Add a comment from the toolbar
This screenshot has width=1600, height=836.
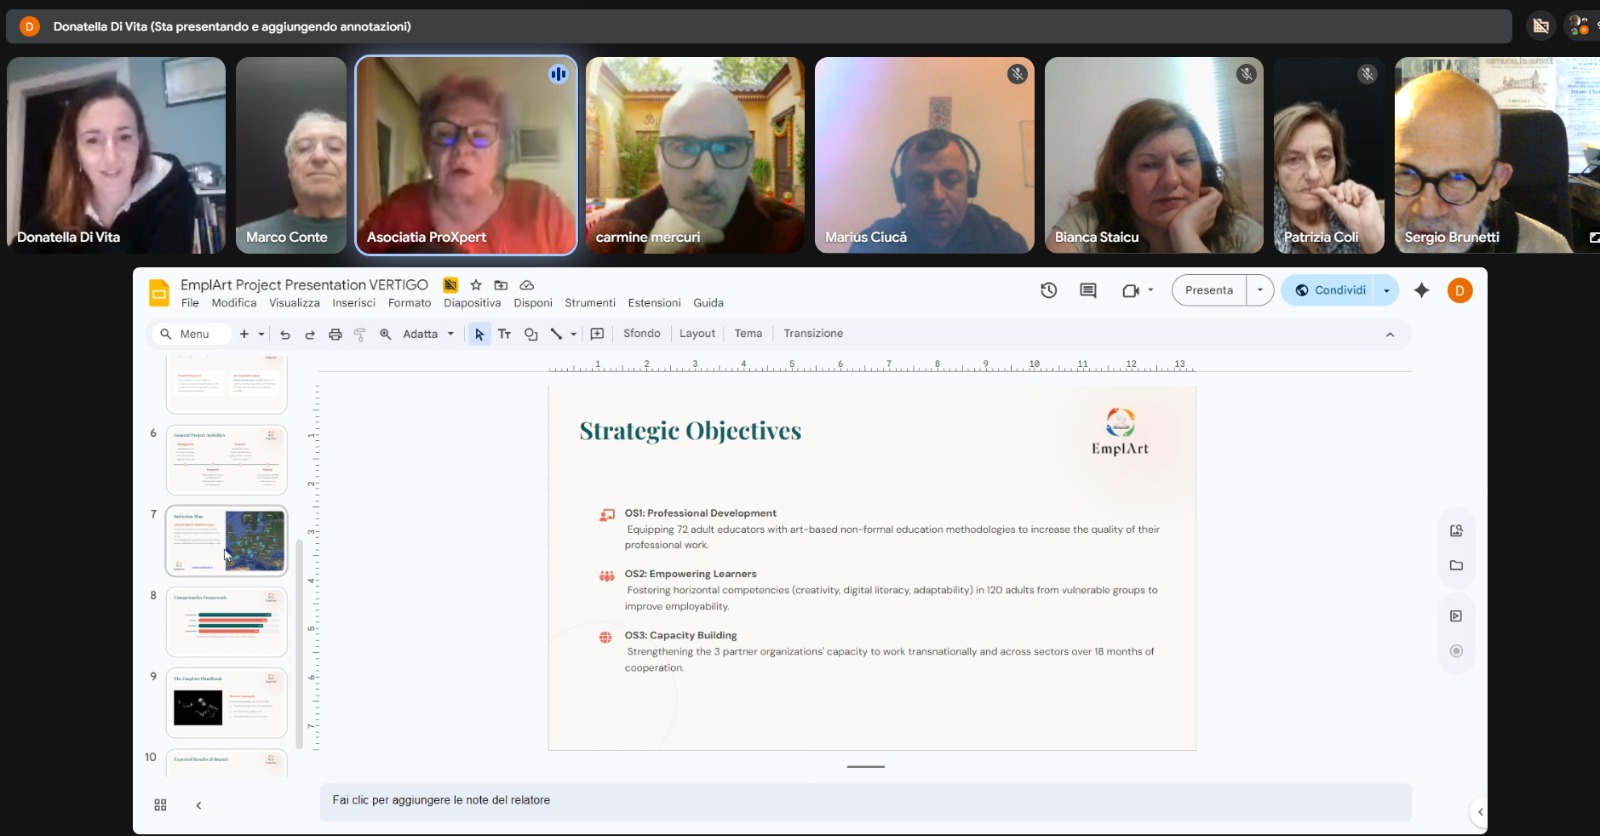pyautogui.click(x=597, y=334)
